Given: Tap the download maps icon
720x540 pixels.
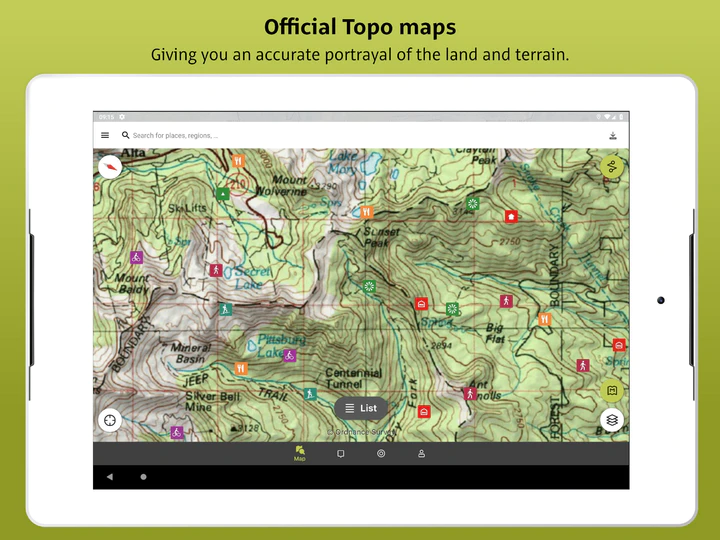Looking at the screenshot, I should [613, 135].
